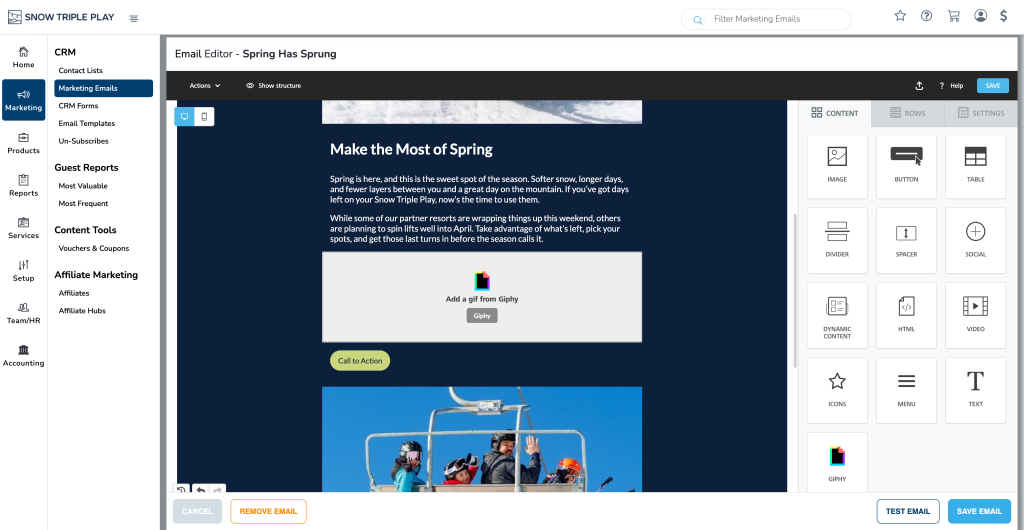Select the Button content block
The width and height of the screenshot is (1024, 530).
tap(906, 166)
